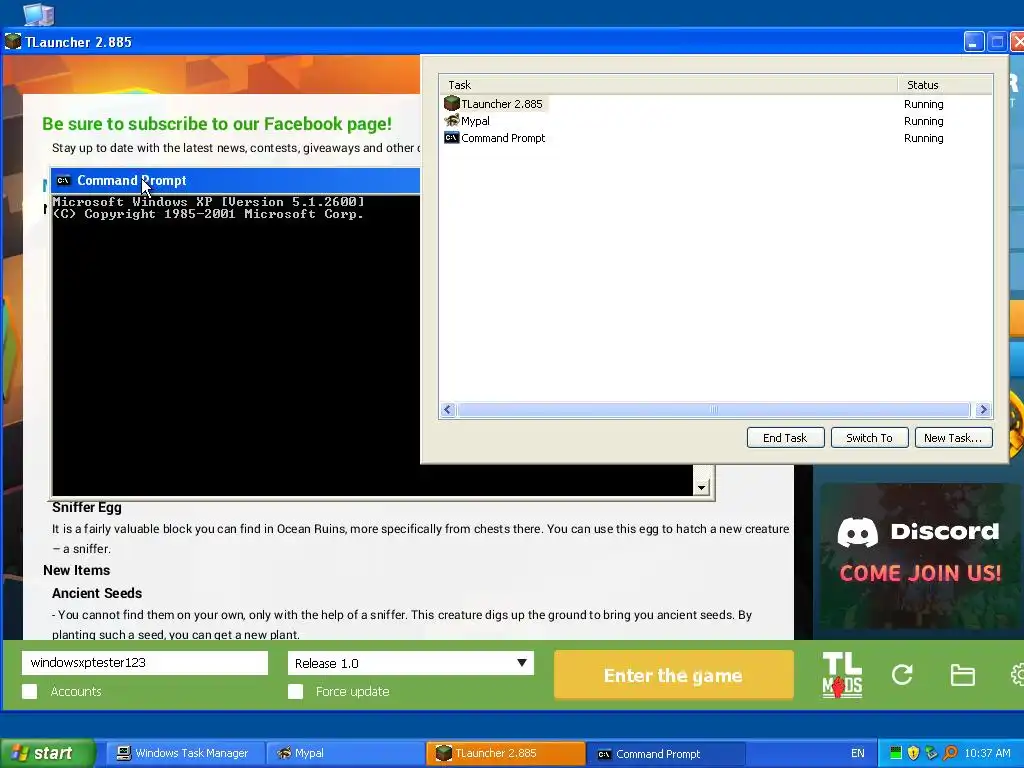Screen dimensions: 1024x768
Task: Toggle the Accounts checkbox
Action: click(29, 692)
